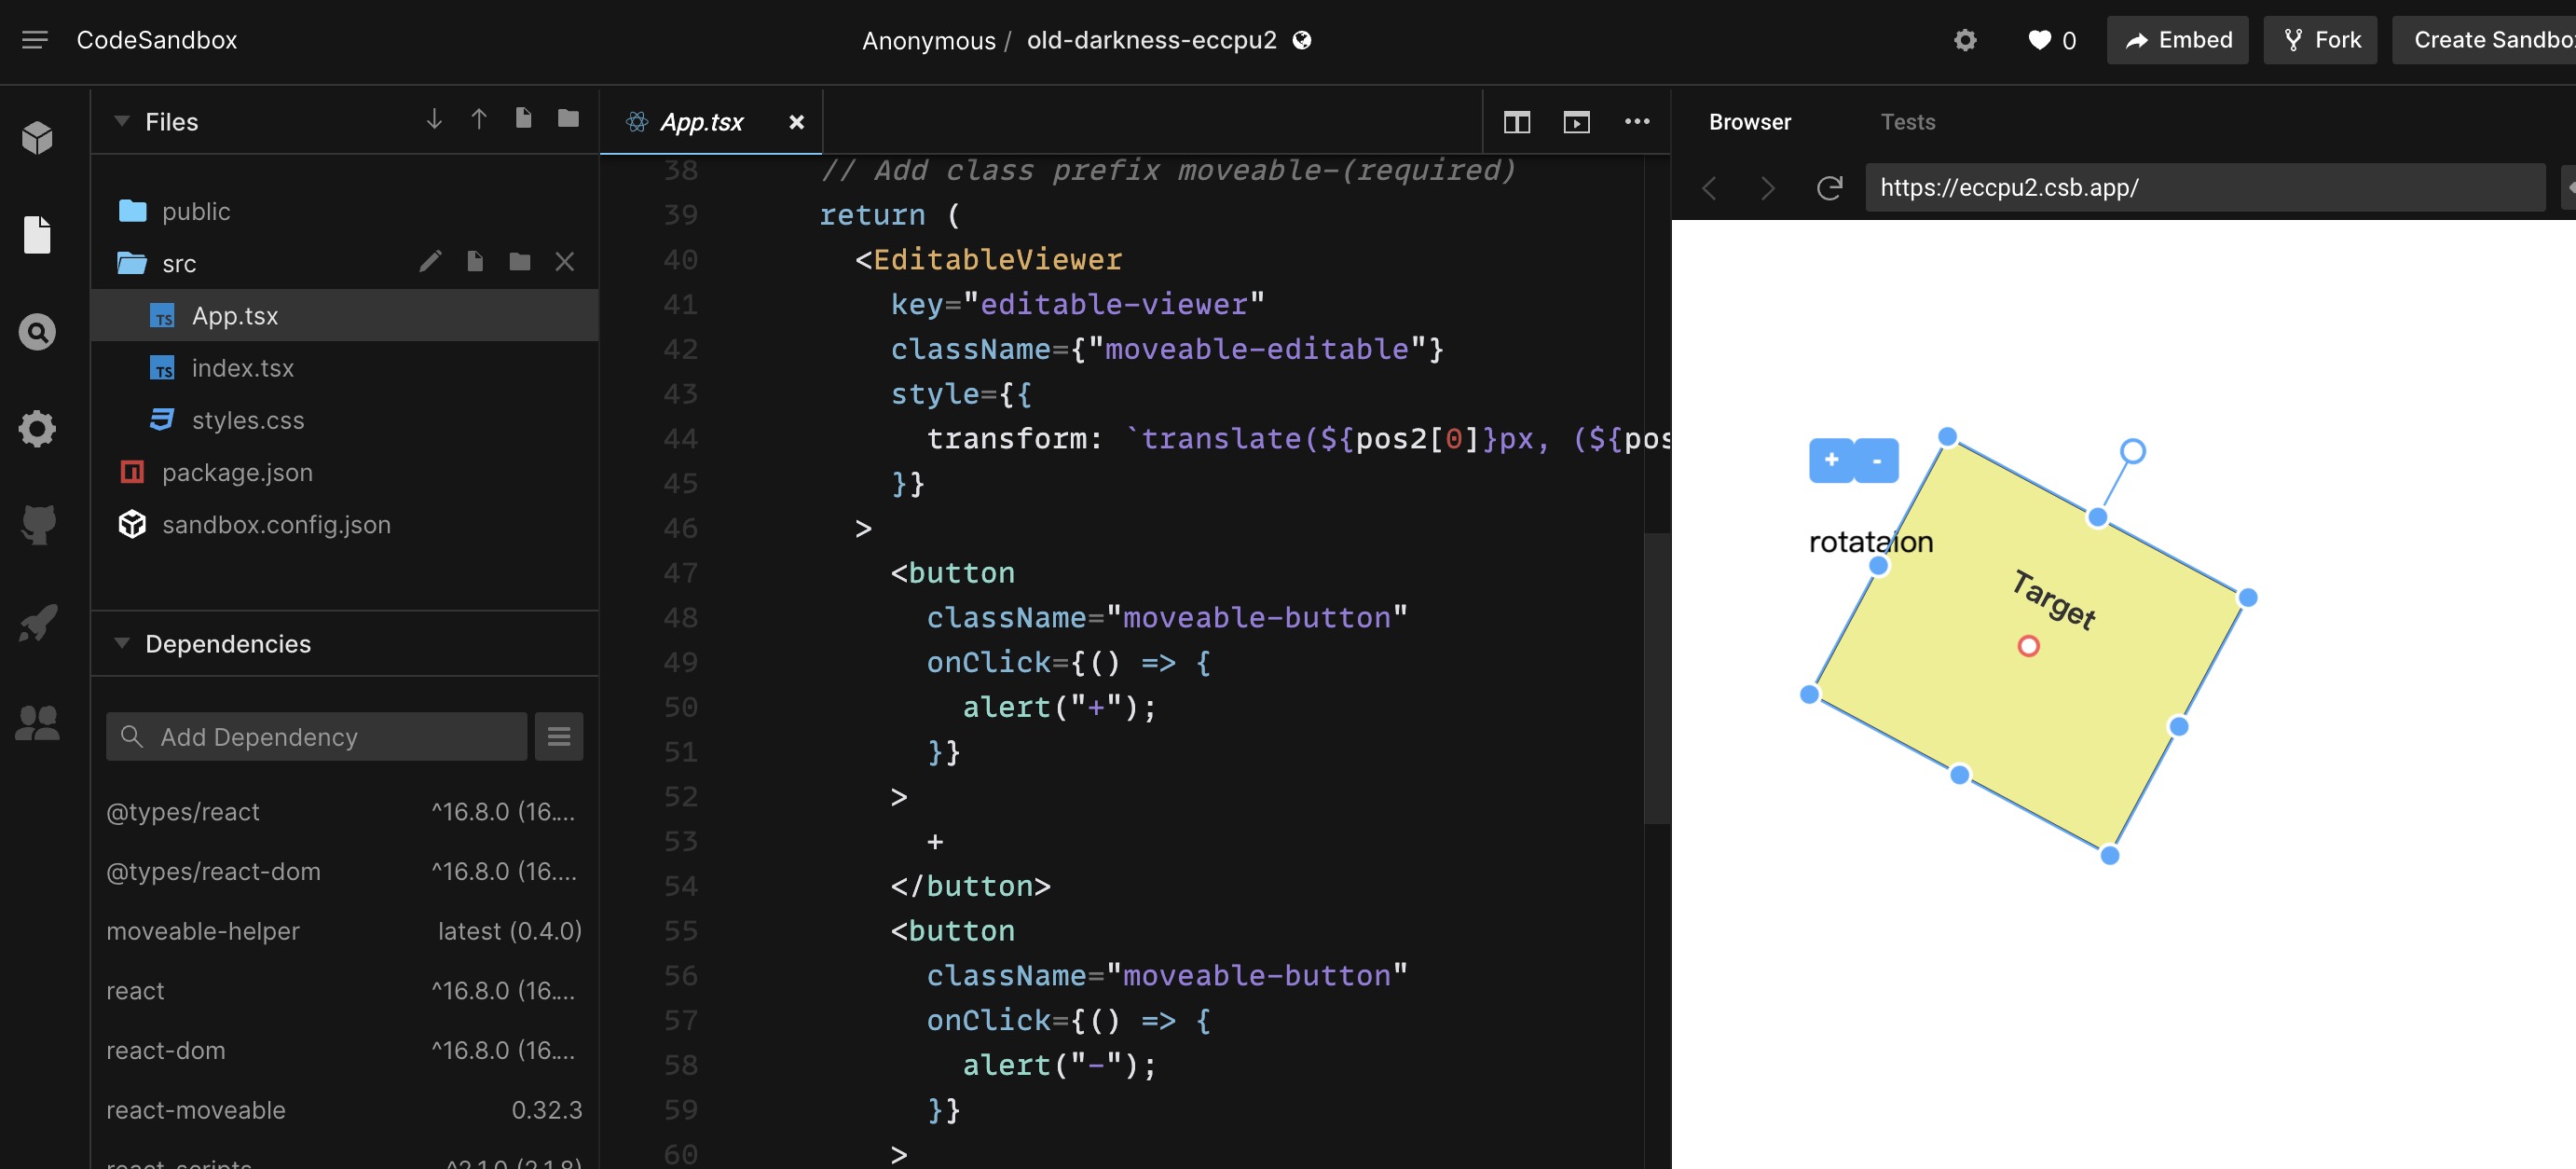Create a new file in the Files panel
The image size is (2576, 1169).
(522, 118)
